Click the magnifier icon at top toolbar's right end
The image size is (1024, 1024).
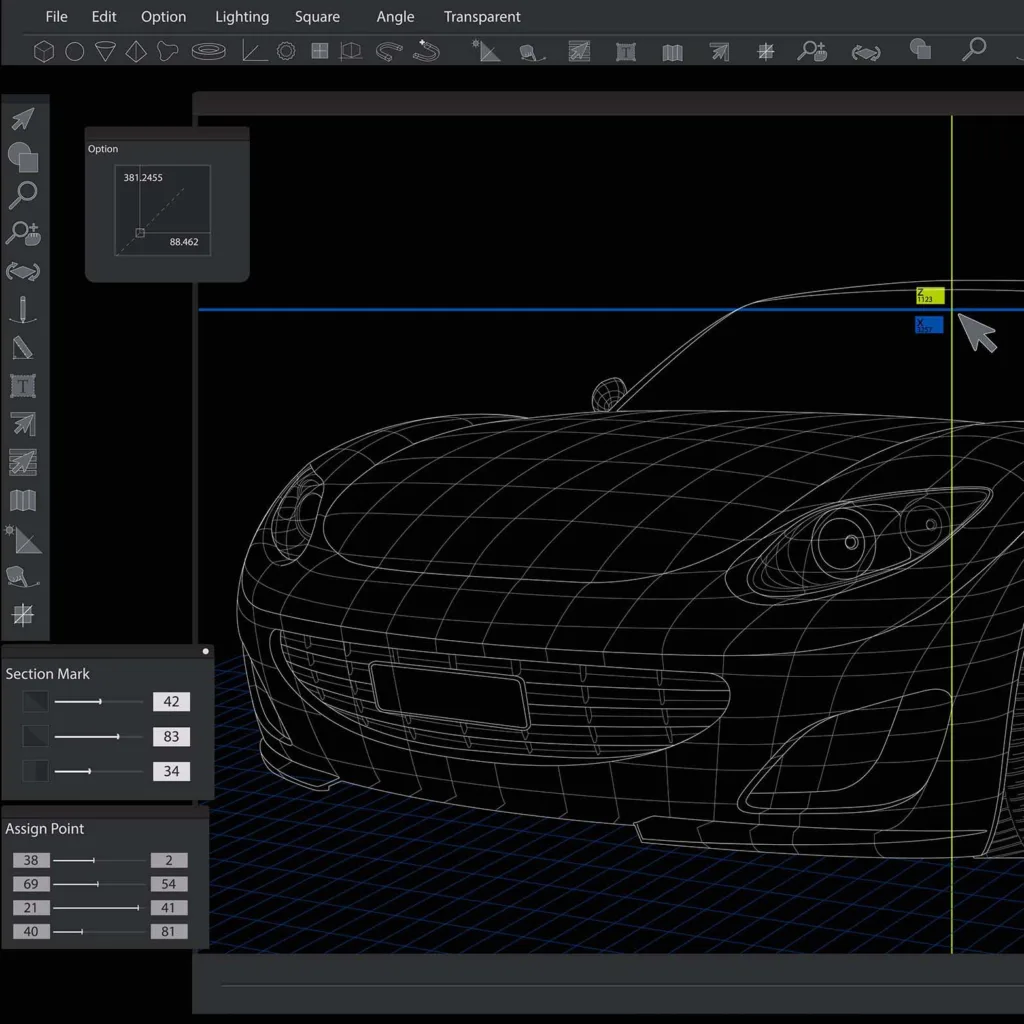tap(973, 49)
